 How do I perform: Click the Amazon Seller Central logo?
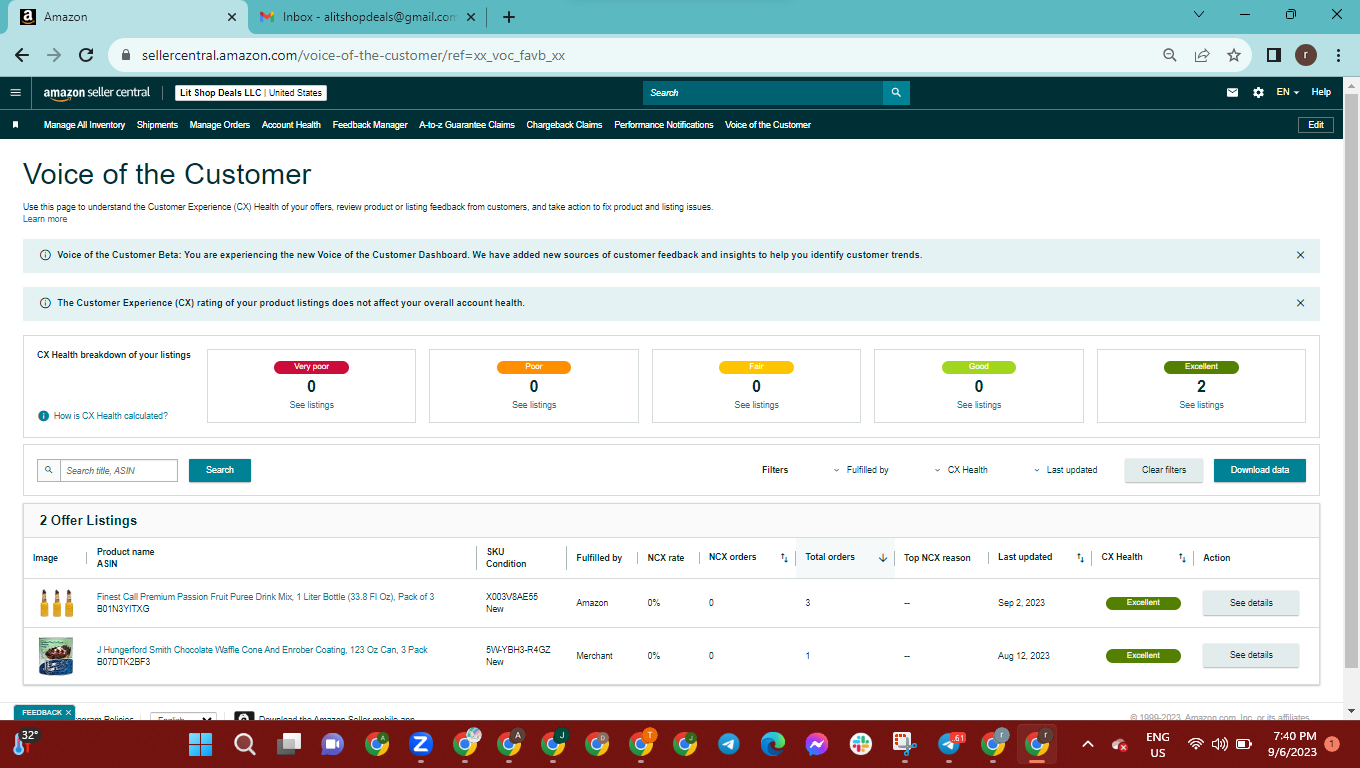click(96, 92)
